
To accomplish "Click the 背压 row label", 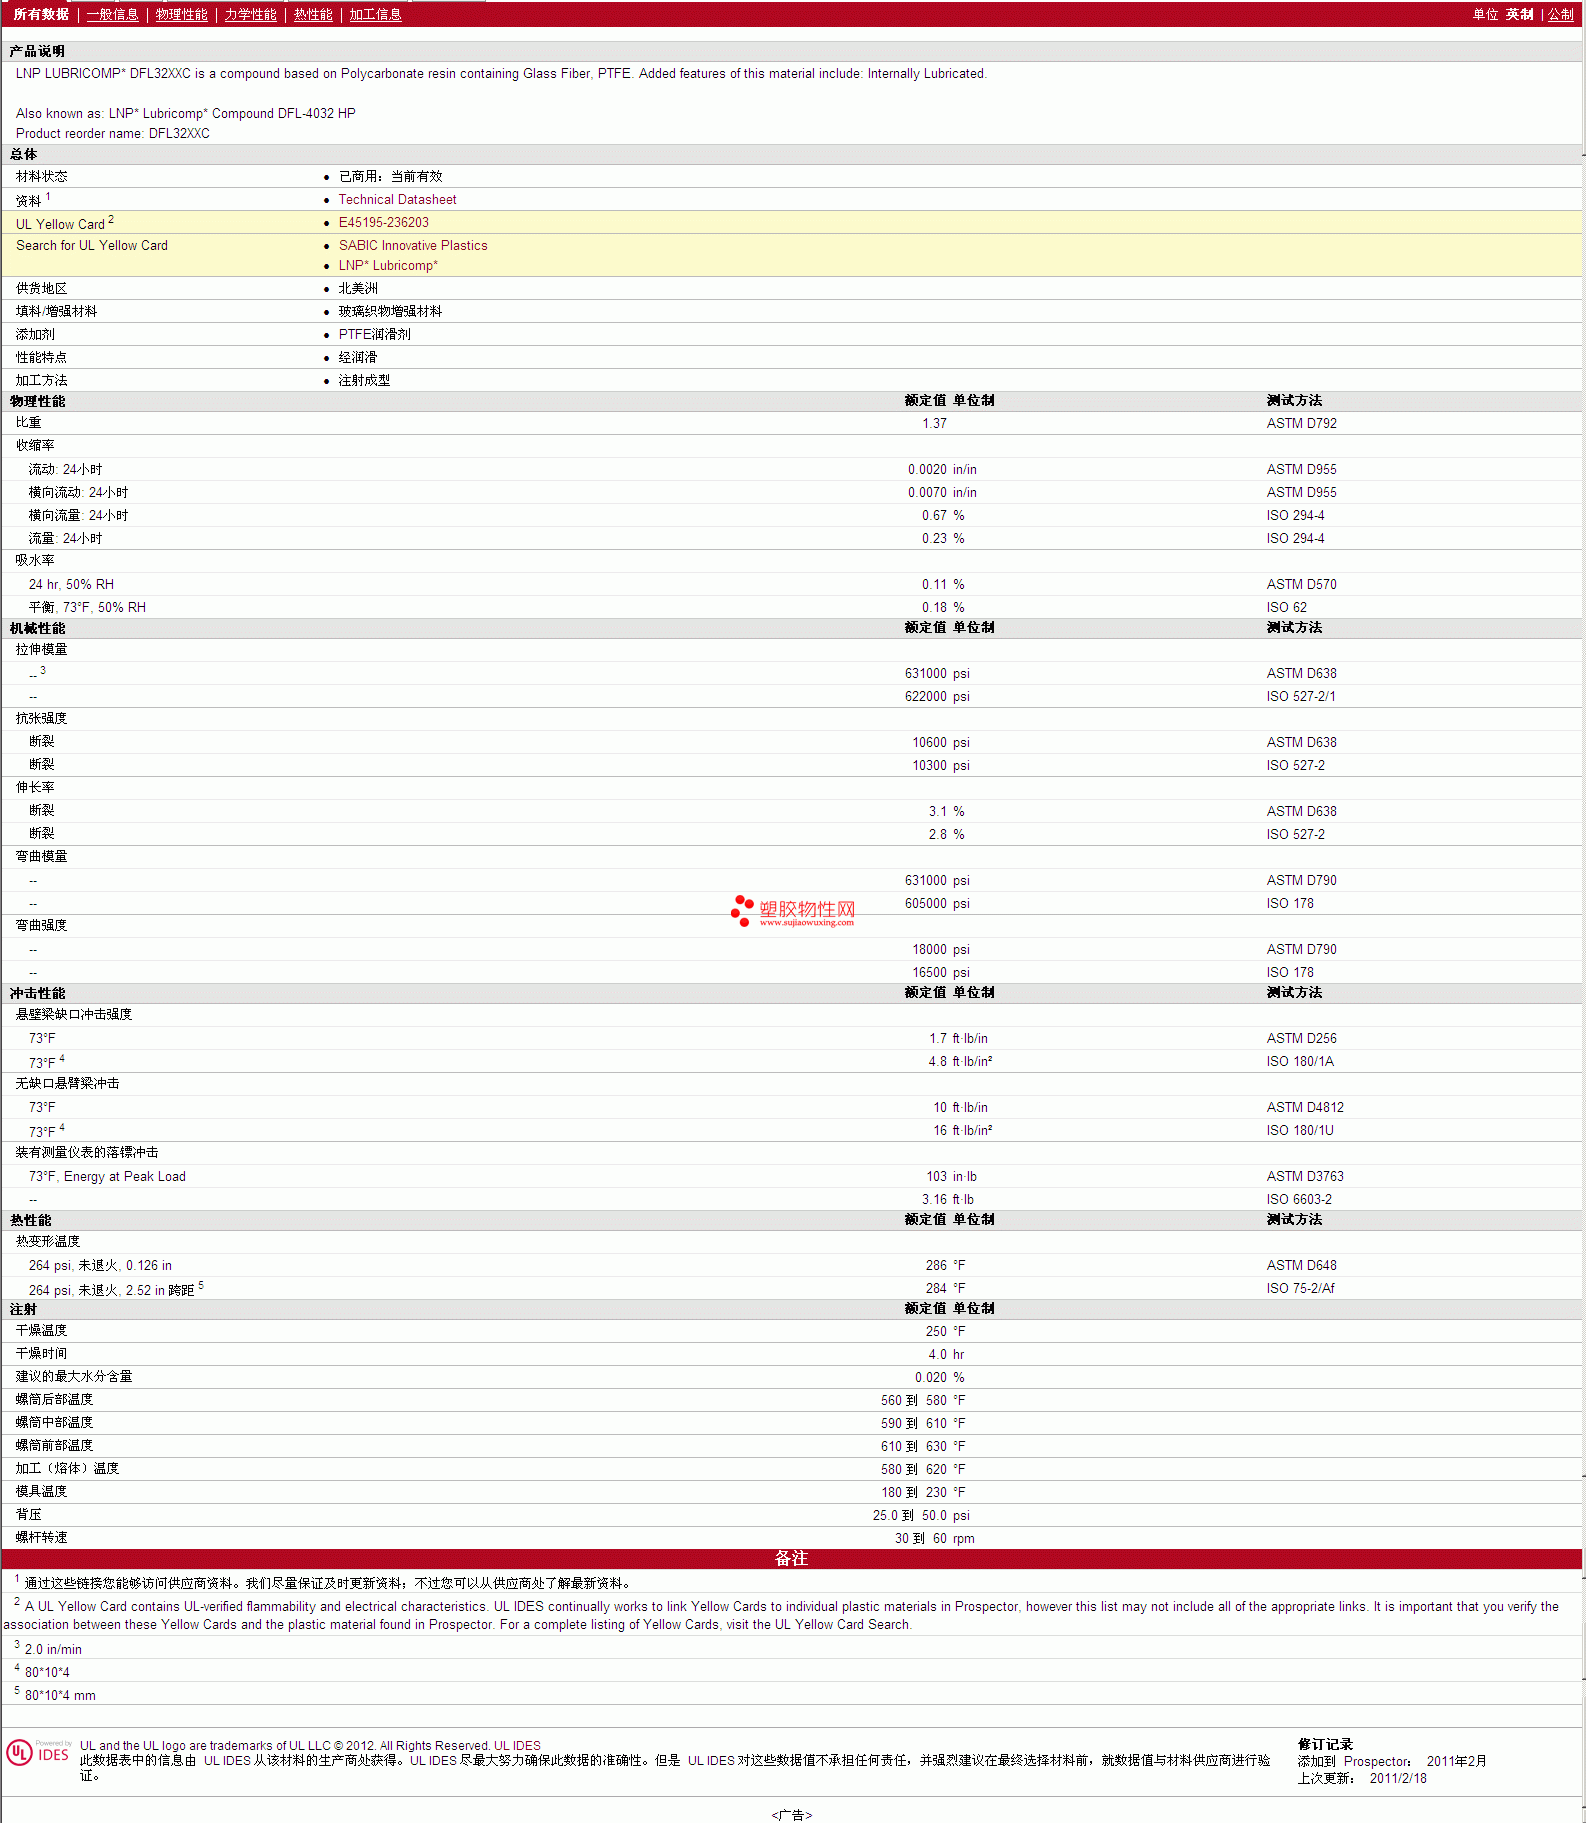I will pyautogui.click(x=28, y=1515).
